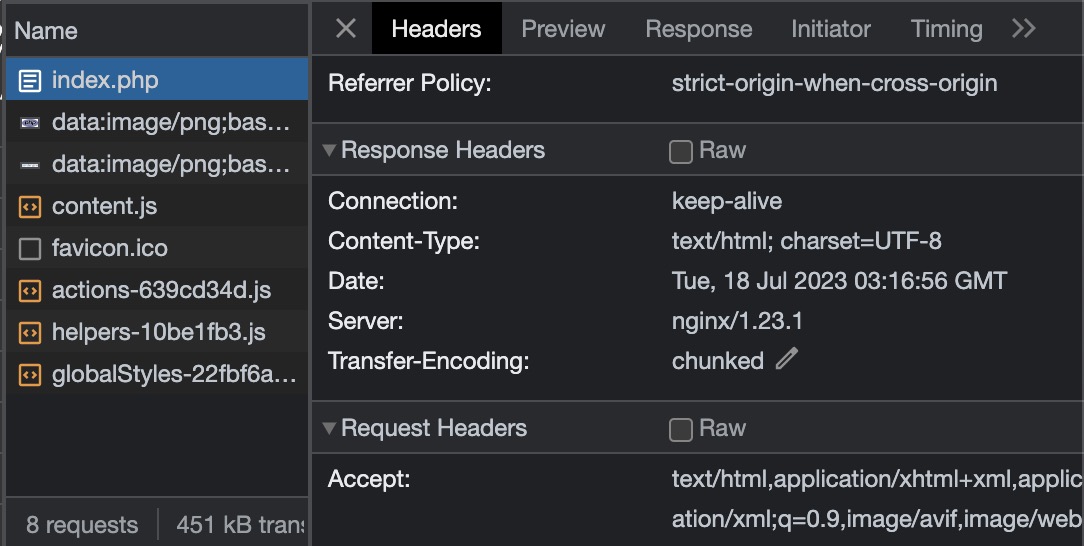Collapse the Response Headers section
The height and width of the screenshot is (546, 1084).
(x=329, y=151)
